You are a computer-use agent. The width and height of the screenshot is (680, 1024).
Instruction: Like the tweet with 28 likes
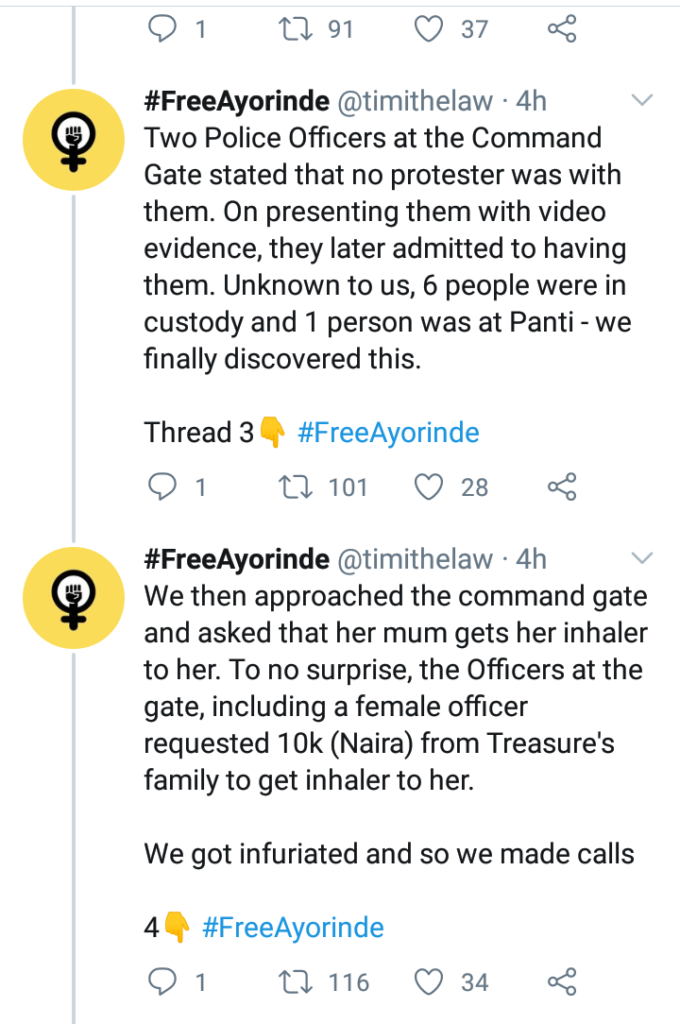click(x=429, y=487)
